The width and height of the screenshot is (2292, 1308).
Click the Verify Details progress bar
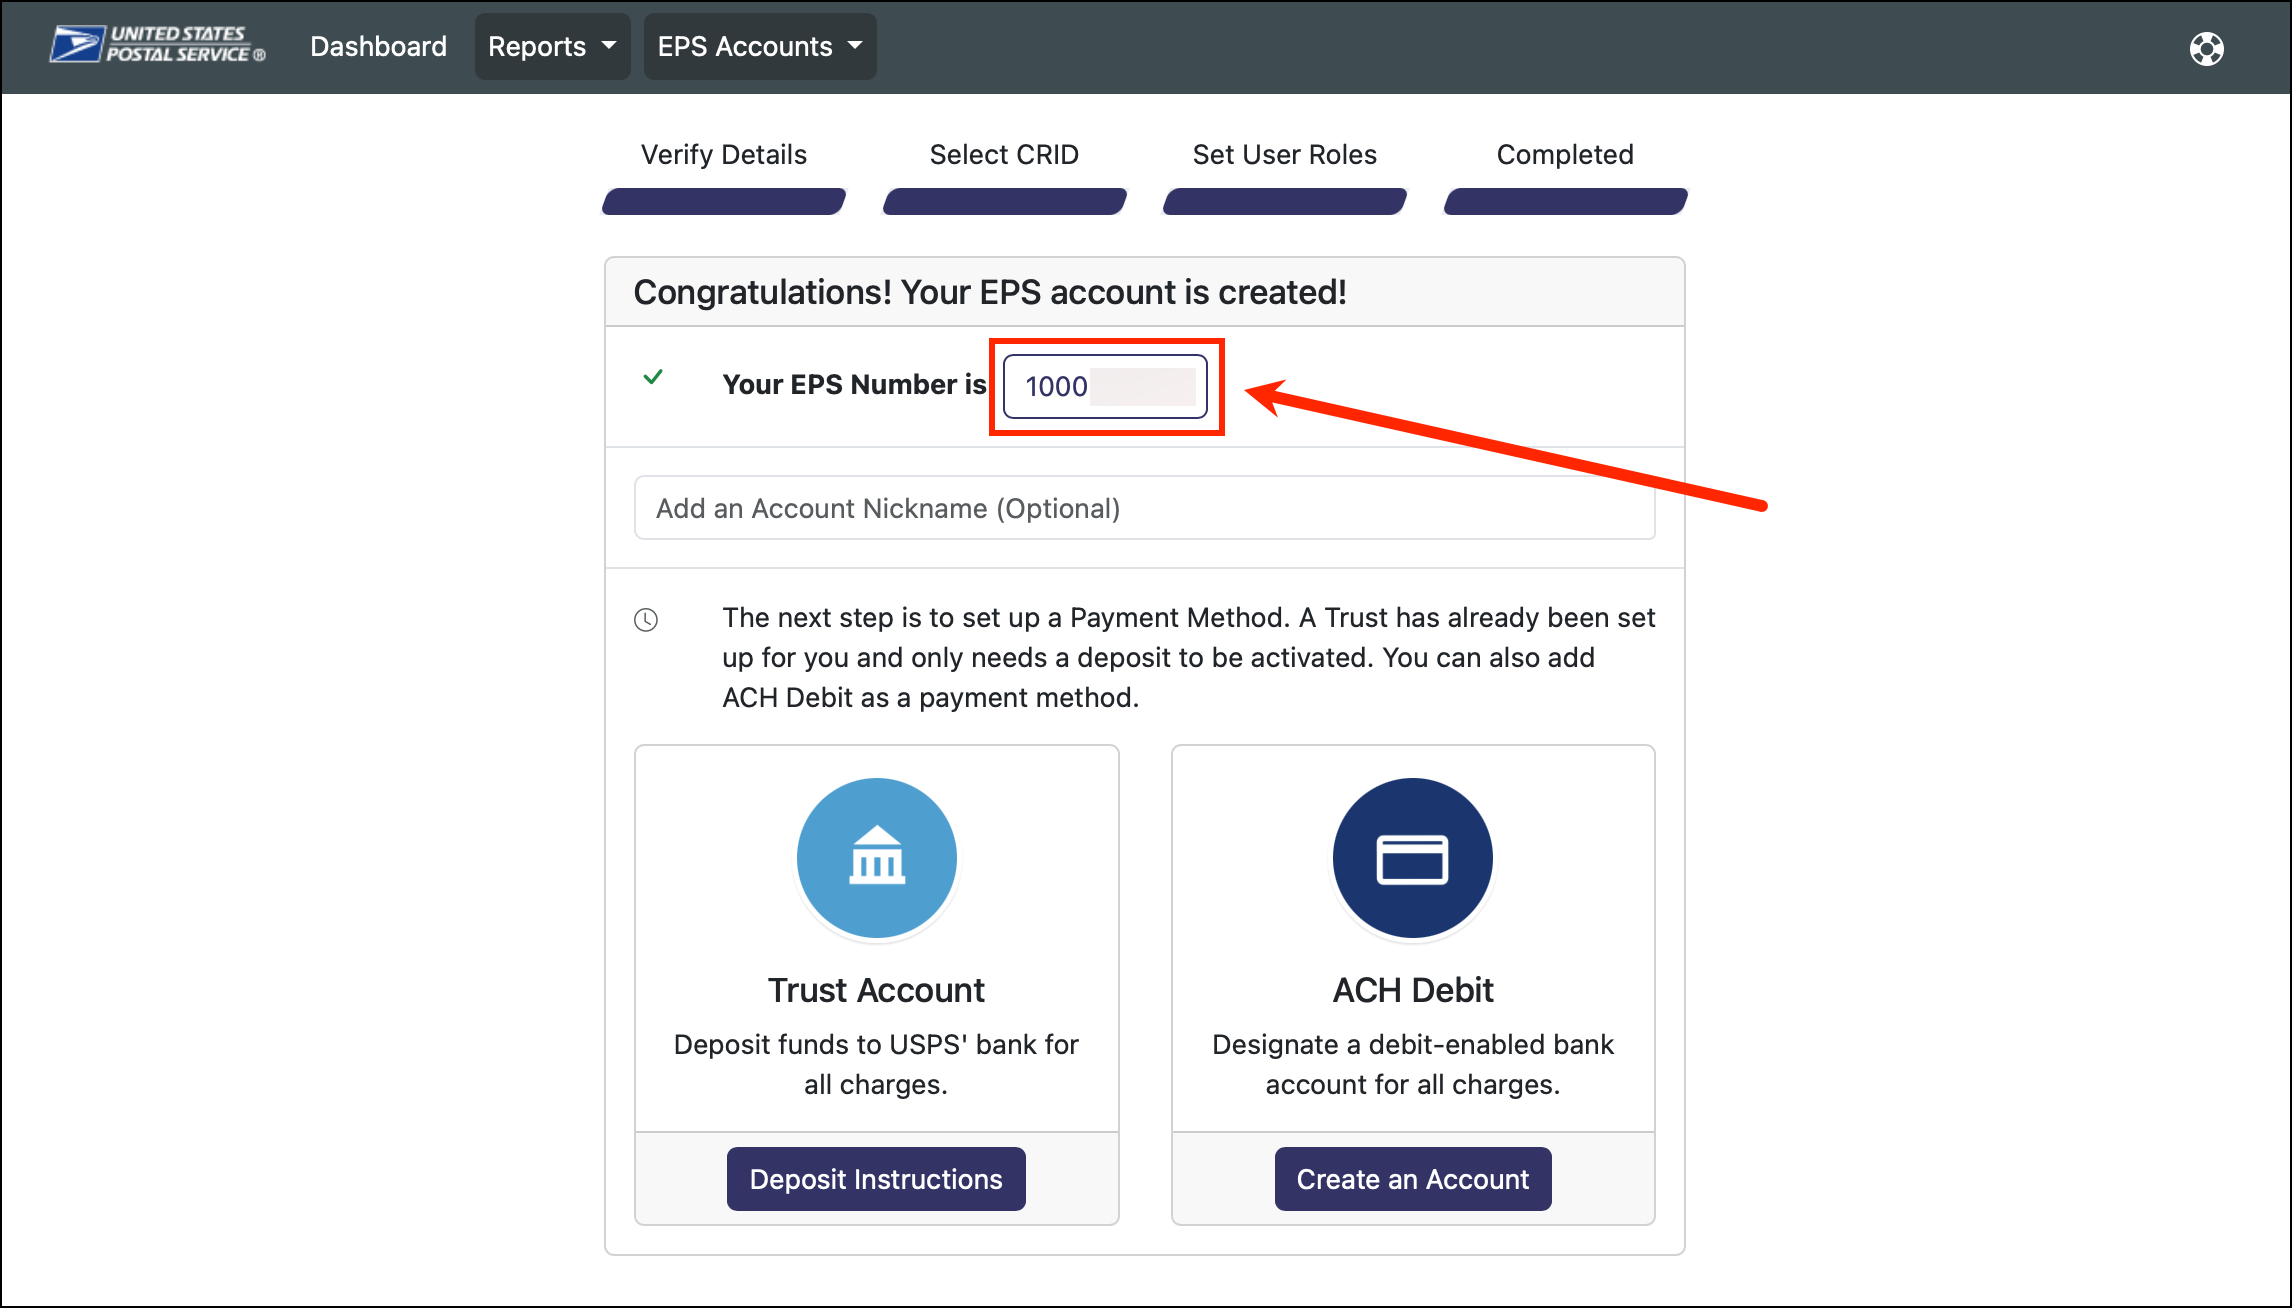723,201
